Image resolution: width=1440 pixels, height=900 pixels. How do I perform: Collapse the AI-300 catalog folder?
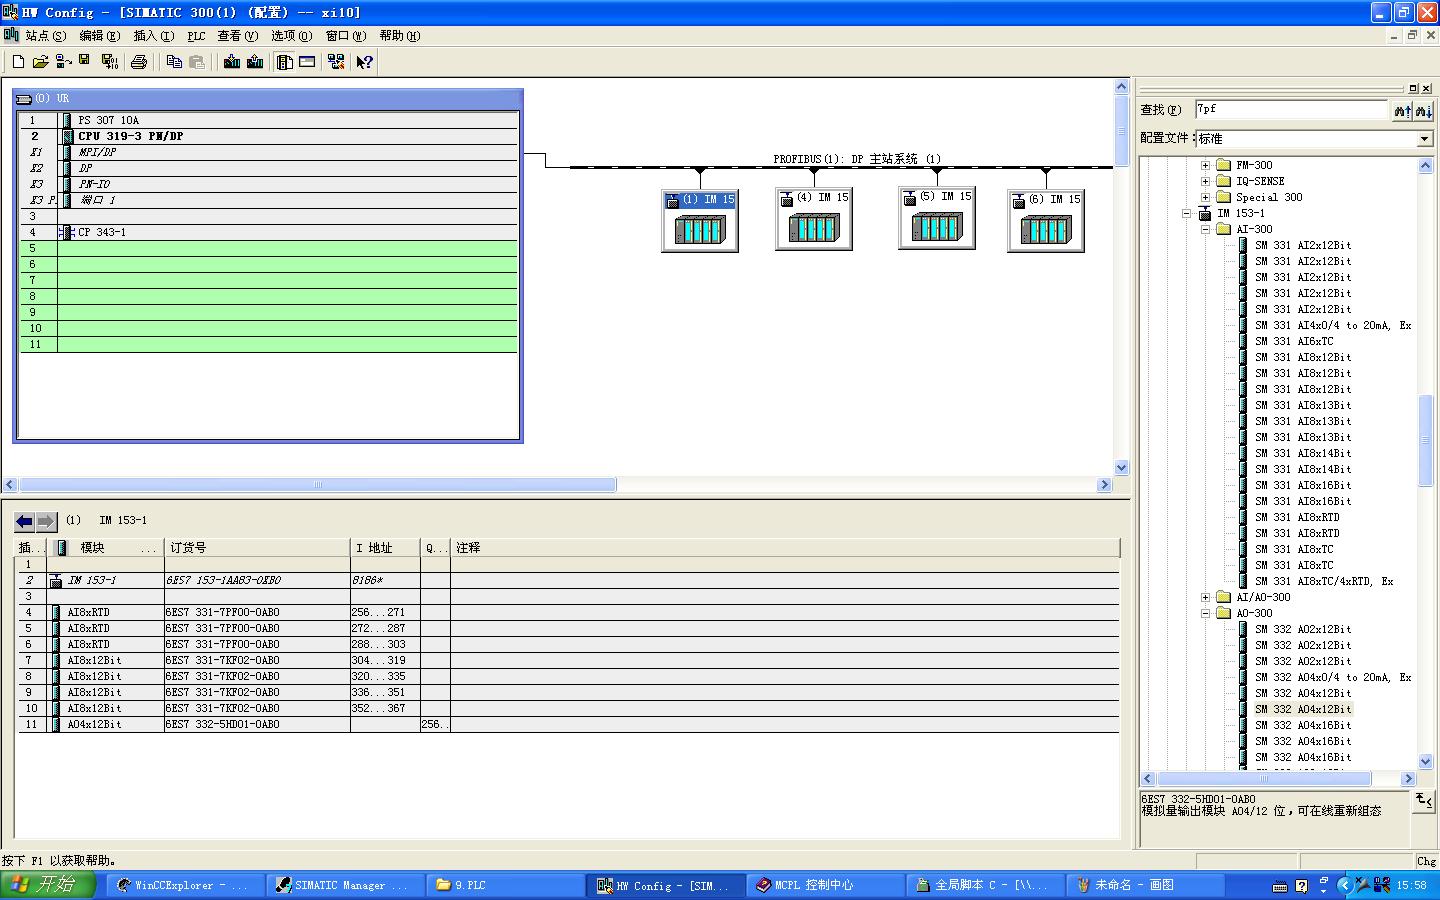[1205, 229]
